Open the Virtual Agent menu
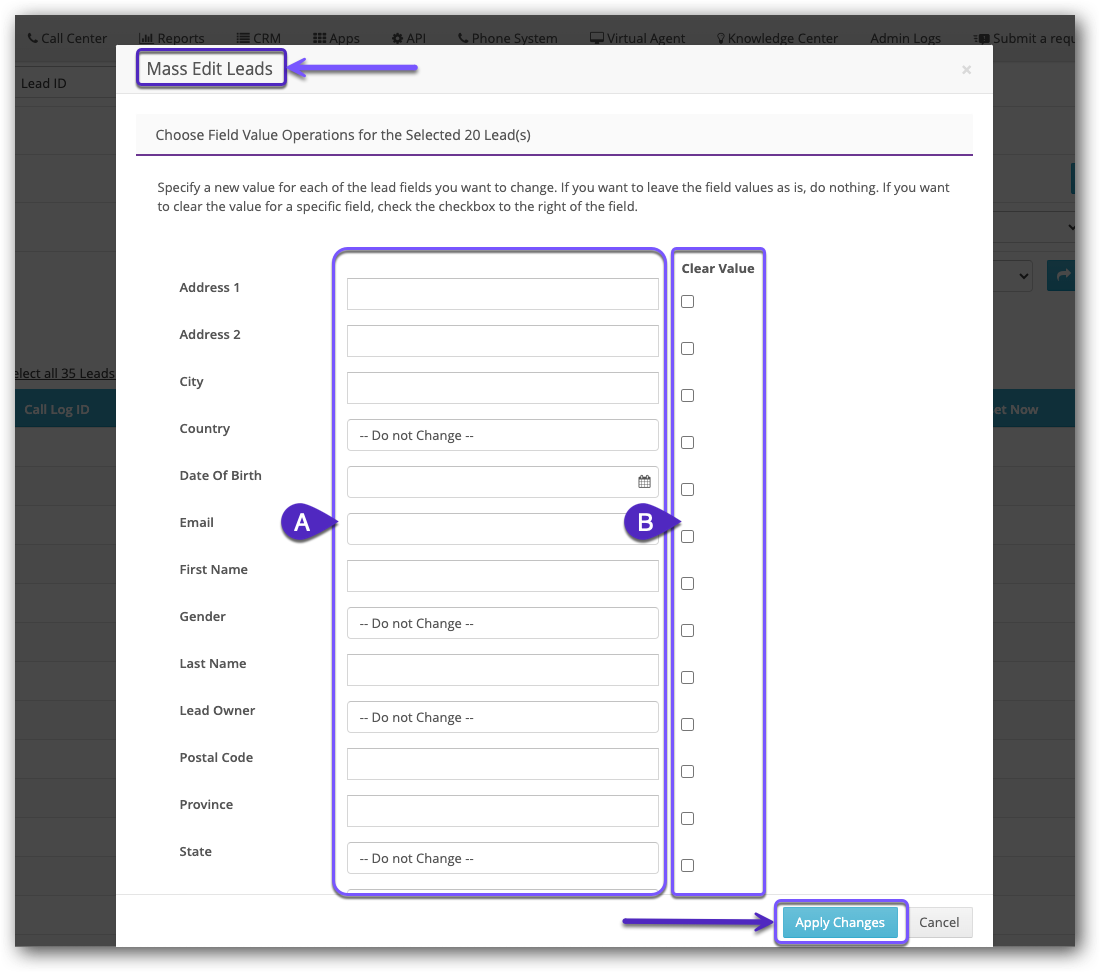This screenshot has height=972, width=1100. point(637,38)
